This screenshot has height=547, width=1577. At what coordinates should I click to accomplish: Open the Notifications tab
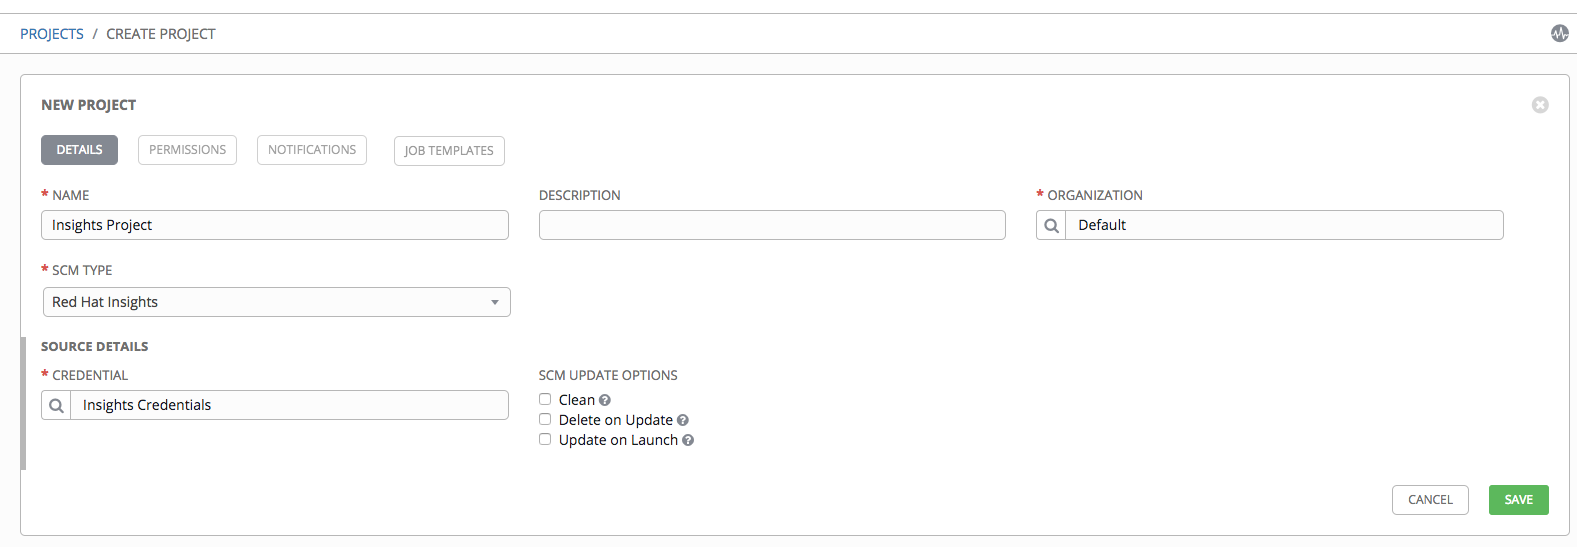tap(312, 150)
